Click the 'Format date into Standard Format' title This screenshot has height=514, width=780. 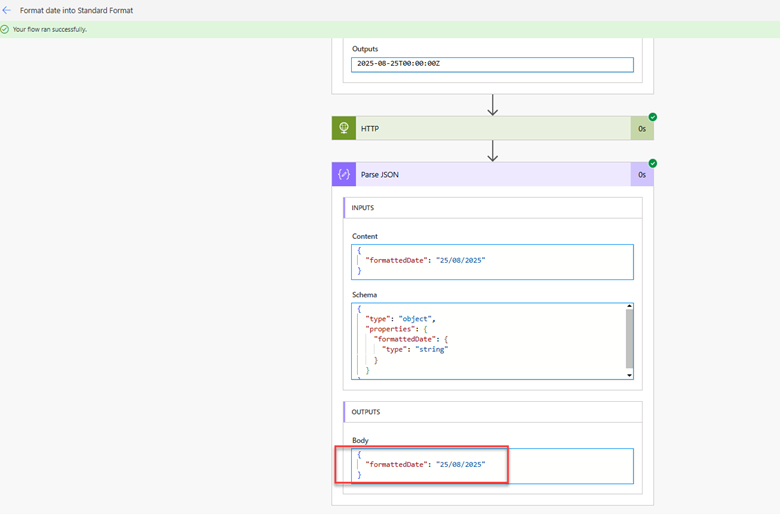[77, 10]
